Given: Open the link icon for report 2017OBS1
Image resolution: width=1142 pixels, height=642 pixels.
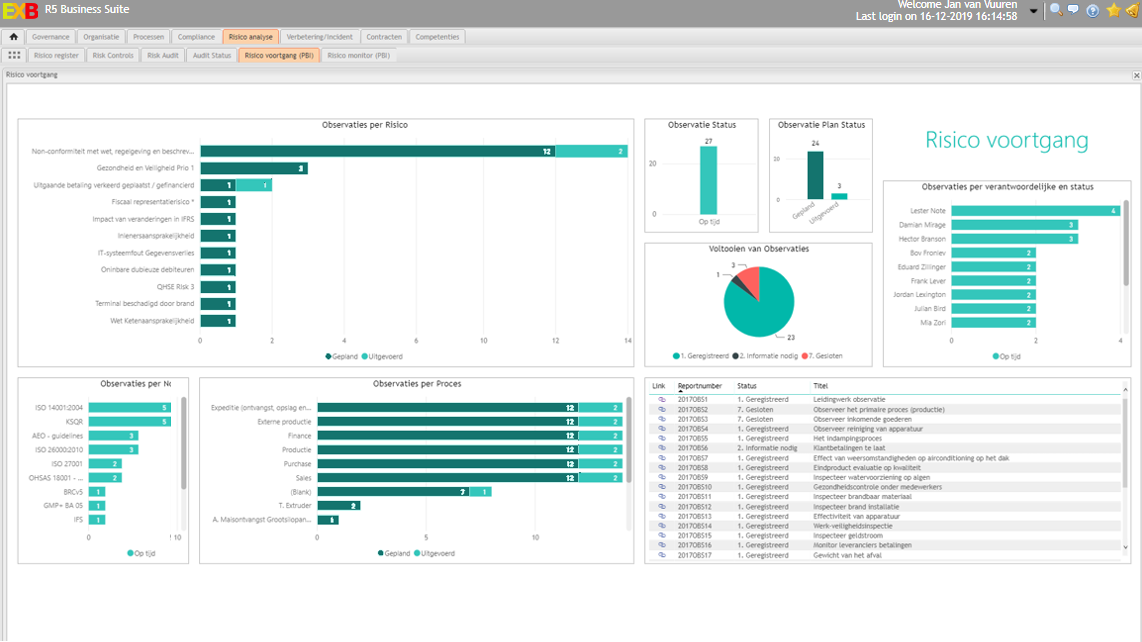Looking at the screenshot, I should click(x=660, y=397).
